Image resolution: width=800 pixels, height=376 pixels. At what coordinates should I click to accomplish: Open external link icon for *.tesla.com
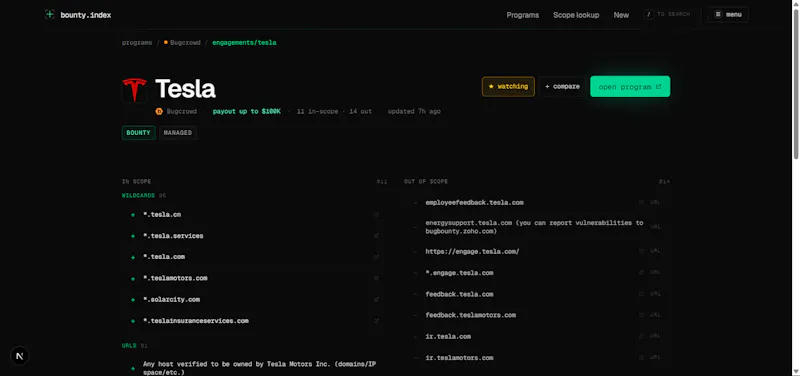(x=376, y=257)
